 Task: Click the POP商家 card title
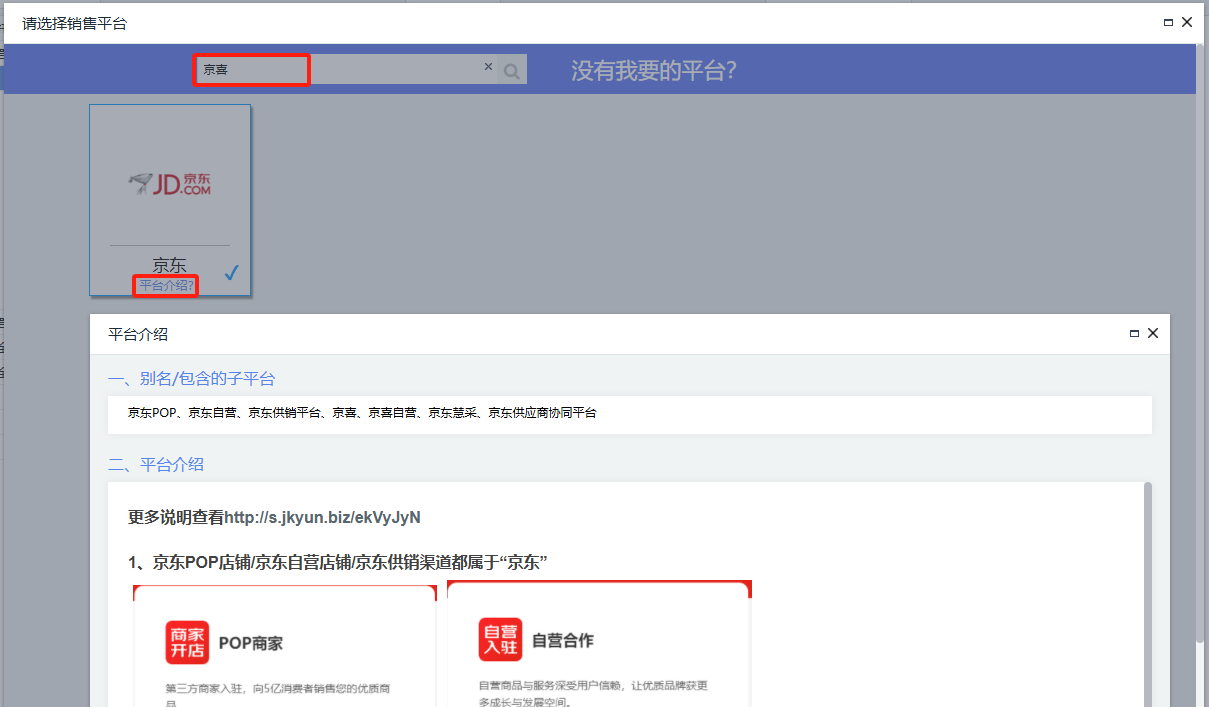coord(251,643)
